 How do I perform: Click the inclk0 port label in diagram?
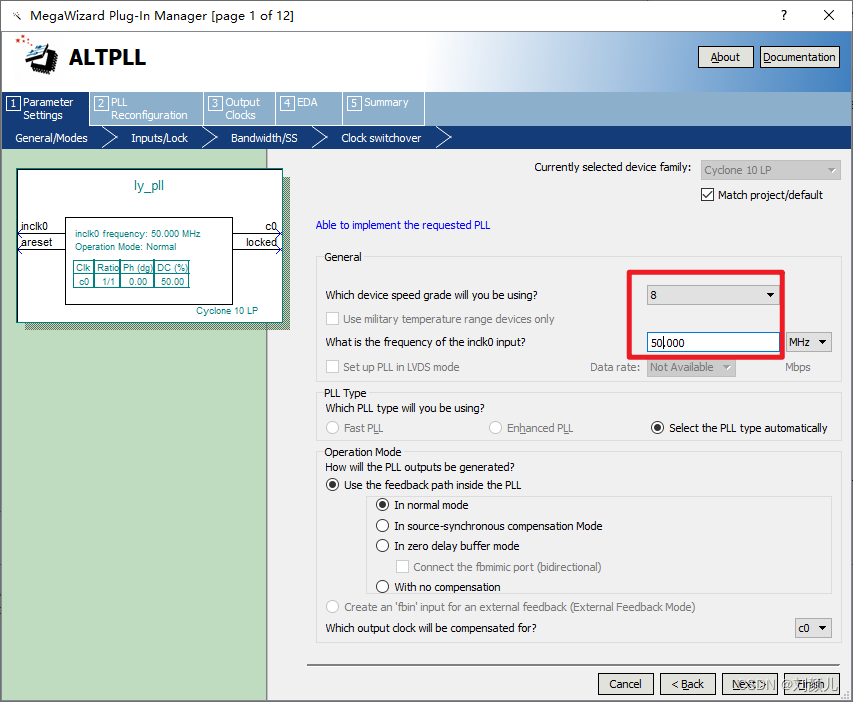[34, 226]
